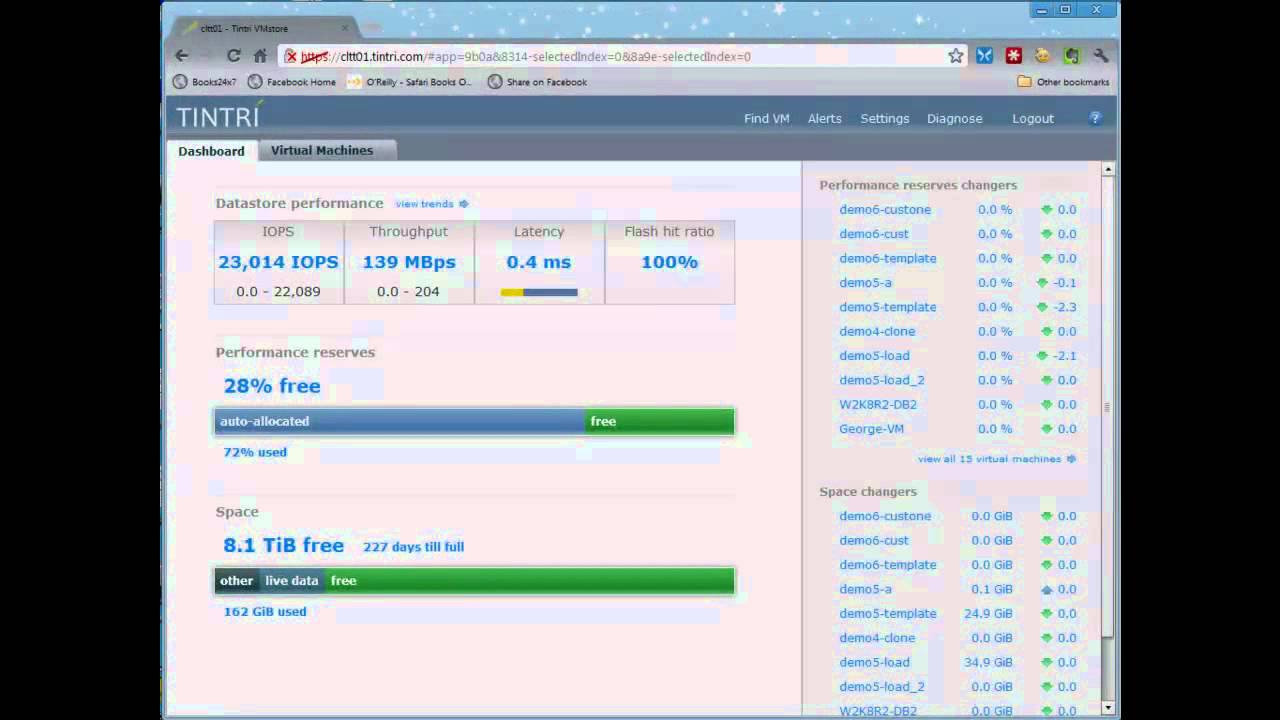The width and height of the screenshot is (1280, 720).
Task: Close the cltt01 Tintri VMstore browser tab
Action: click(345, 28)
